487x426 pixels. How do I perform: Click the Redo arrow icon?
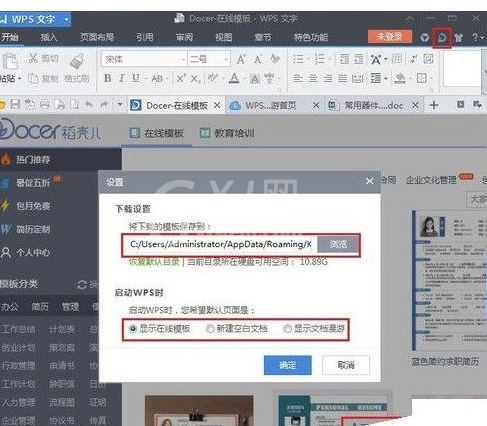pyautogui.click(x=104, y=105)
